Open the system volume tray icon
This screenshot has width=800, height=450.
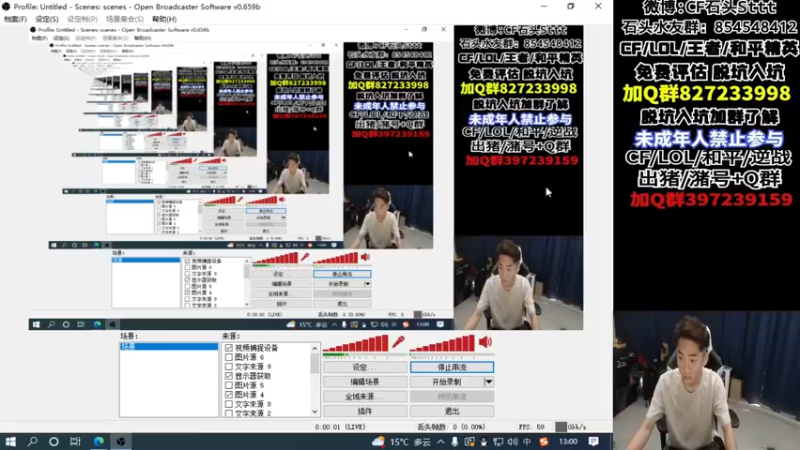pyautogui.click(x=512, y=442)
